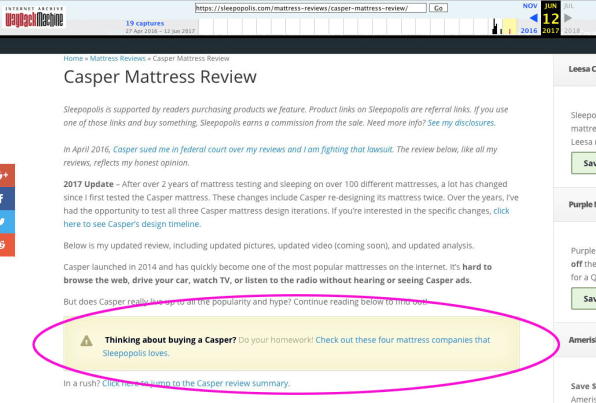596x403 pixels.
Task: Click the Wayback Machine logo
Action: [34, 17]
